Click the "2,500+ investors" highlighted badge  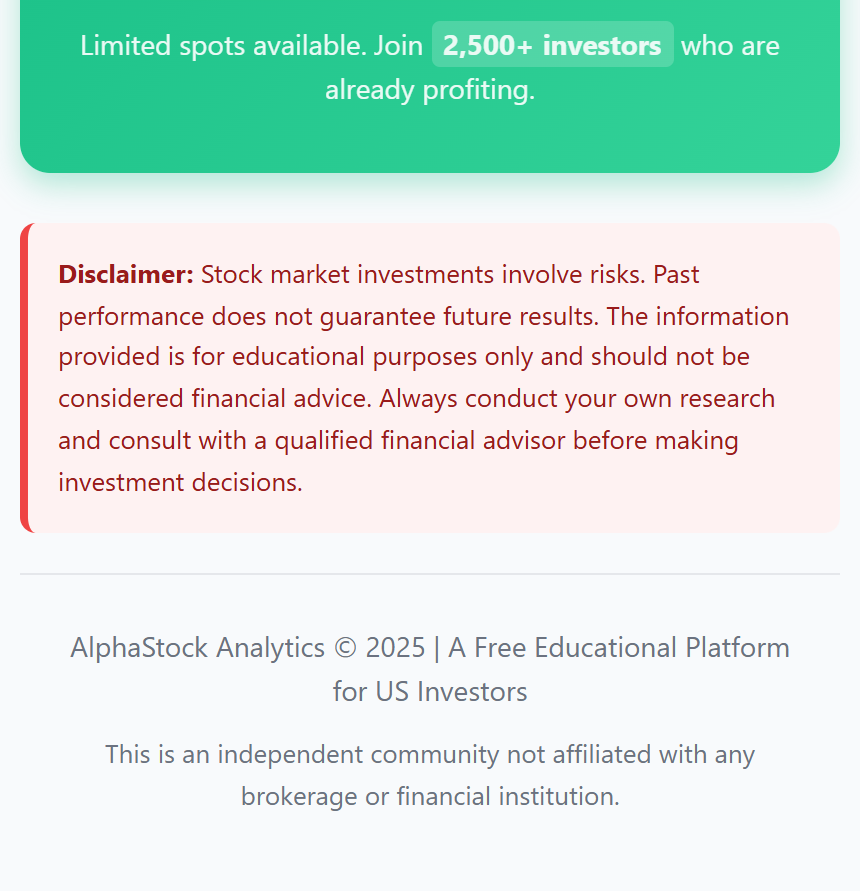point(552,46)
